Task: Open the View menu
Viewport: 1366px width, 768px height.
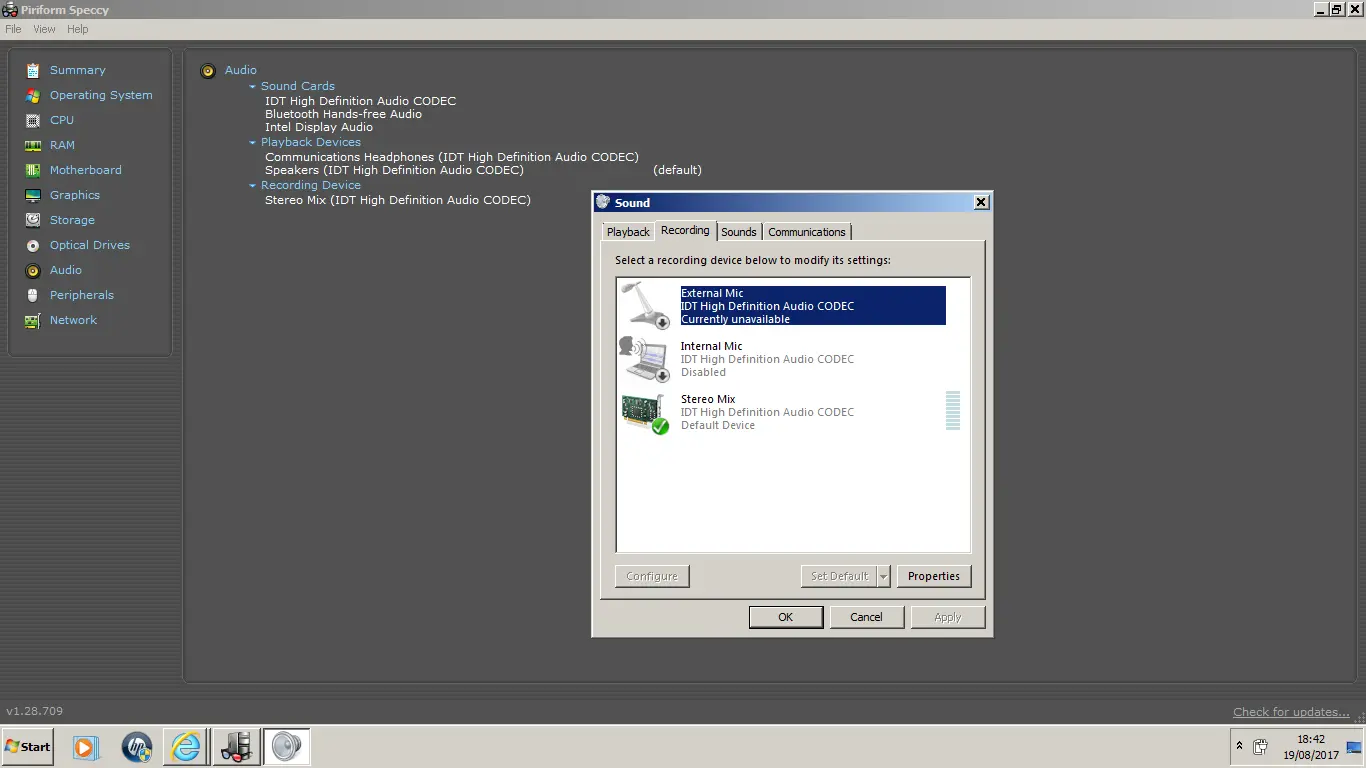Action: [x=44, y=29]
